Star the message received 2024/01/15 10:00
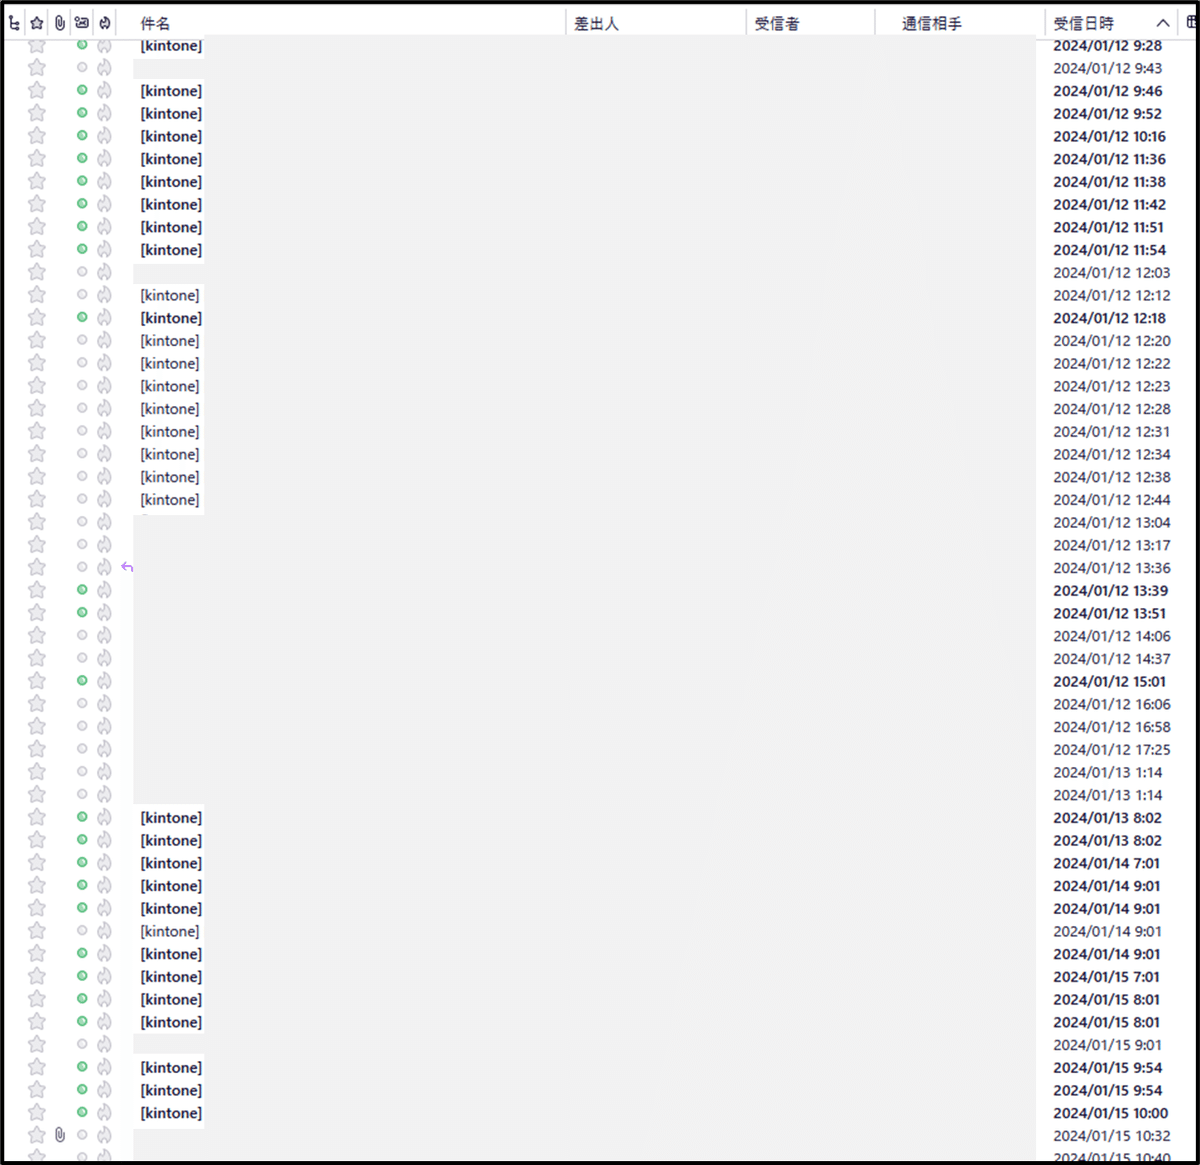The image size is (1200, 1165). pos(37,1113)
